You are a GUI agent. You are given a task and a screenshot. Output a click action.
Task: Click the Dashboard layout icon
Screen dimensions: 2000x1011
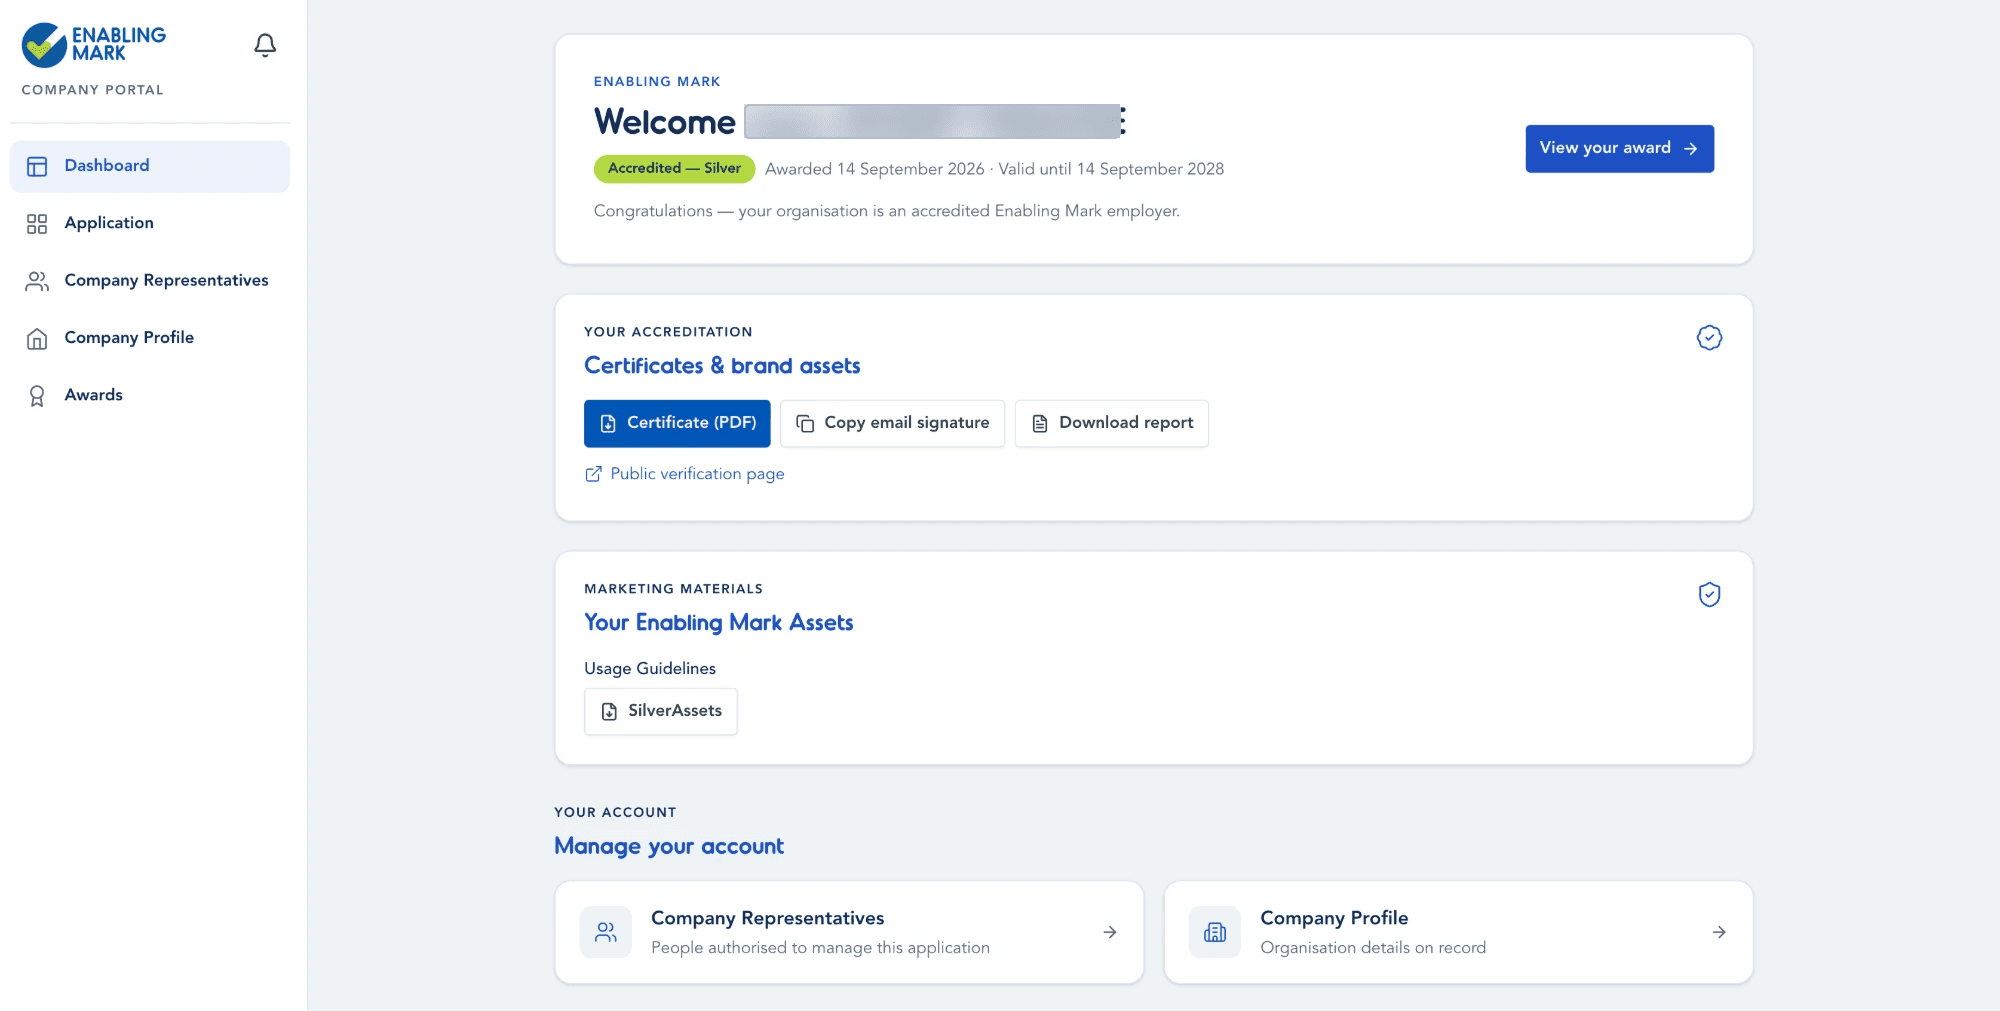pos(37,167)
